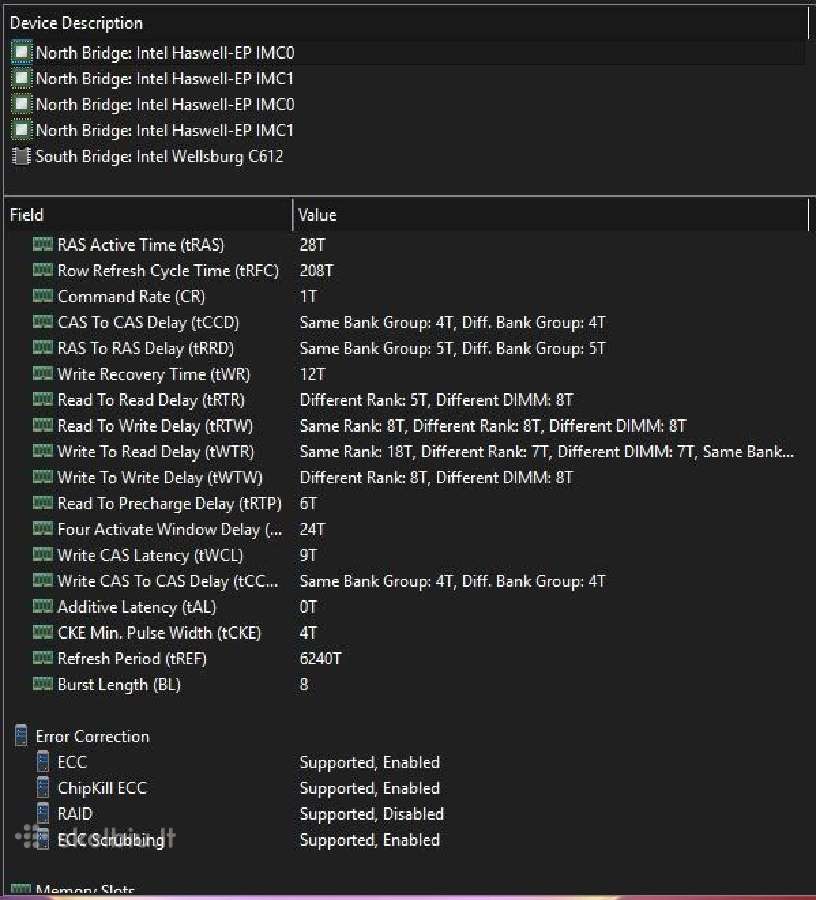Screen dimensions: 816x900
Task: Select the ChipKill ECC row's 'Supported, Enabled' value
Action: pos(370,788)
